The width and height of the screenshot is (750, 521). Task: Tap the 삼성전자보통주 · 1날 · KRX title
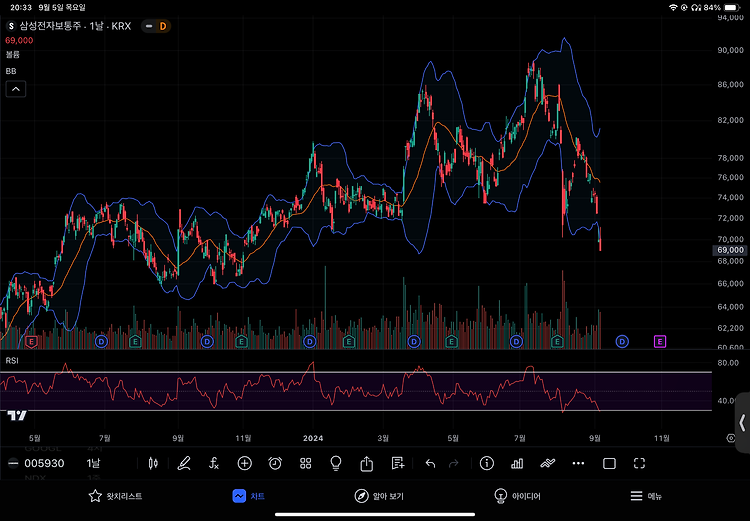(x=75, y=26)
